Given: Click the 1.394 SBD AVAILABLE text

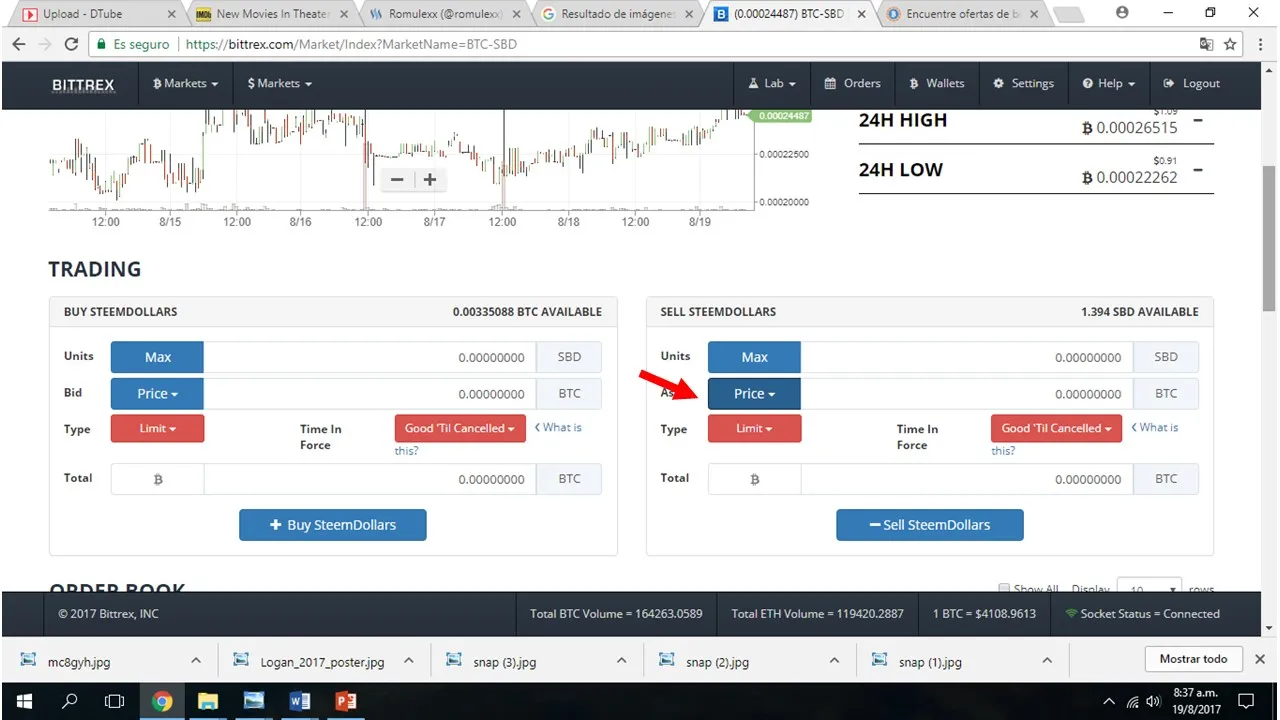Looking at the screenshot, I should (1140, 312).
